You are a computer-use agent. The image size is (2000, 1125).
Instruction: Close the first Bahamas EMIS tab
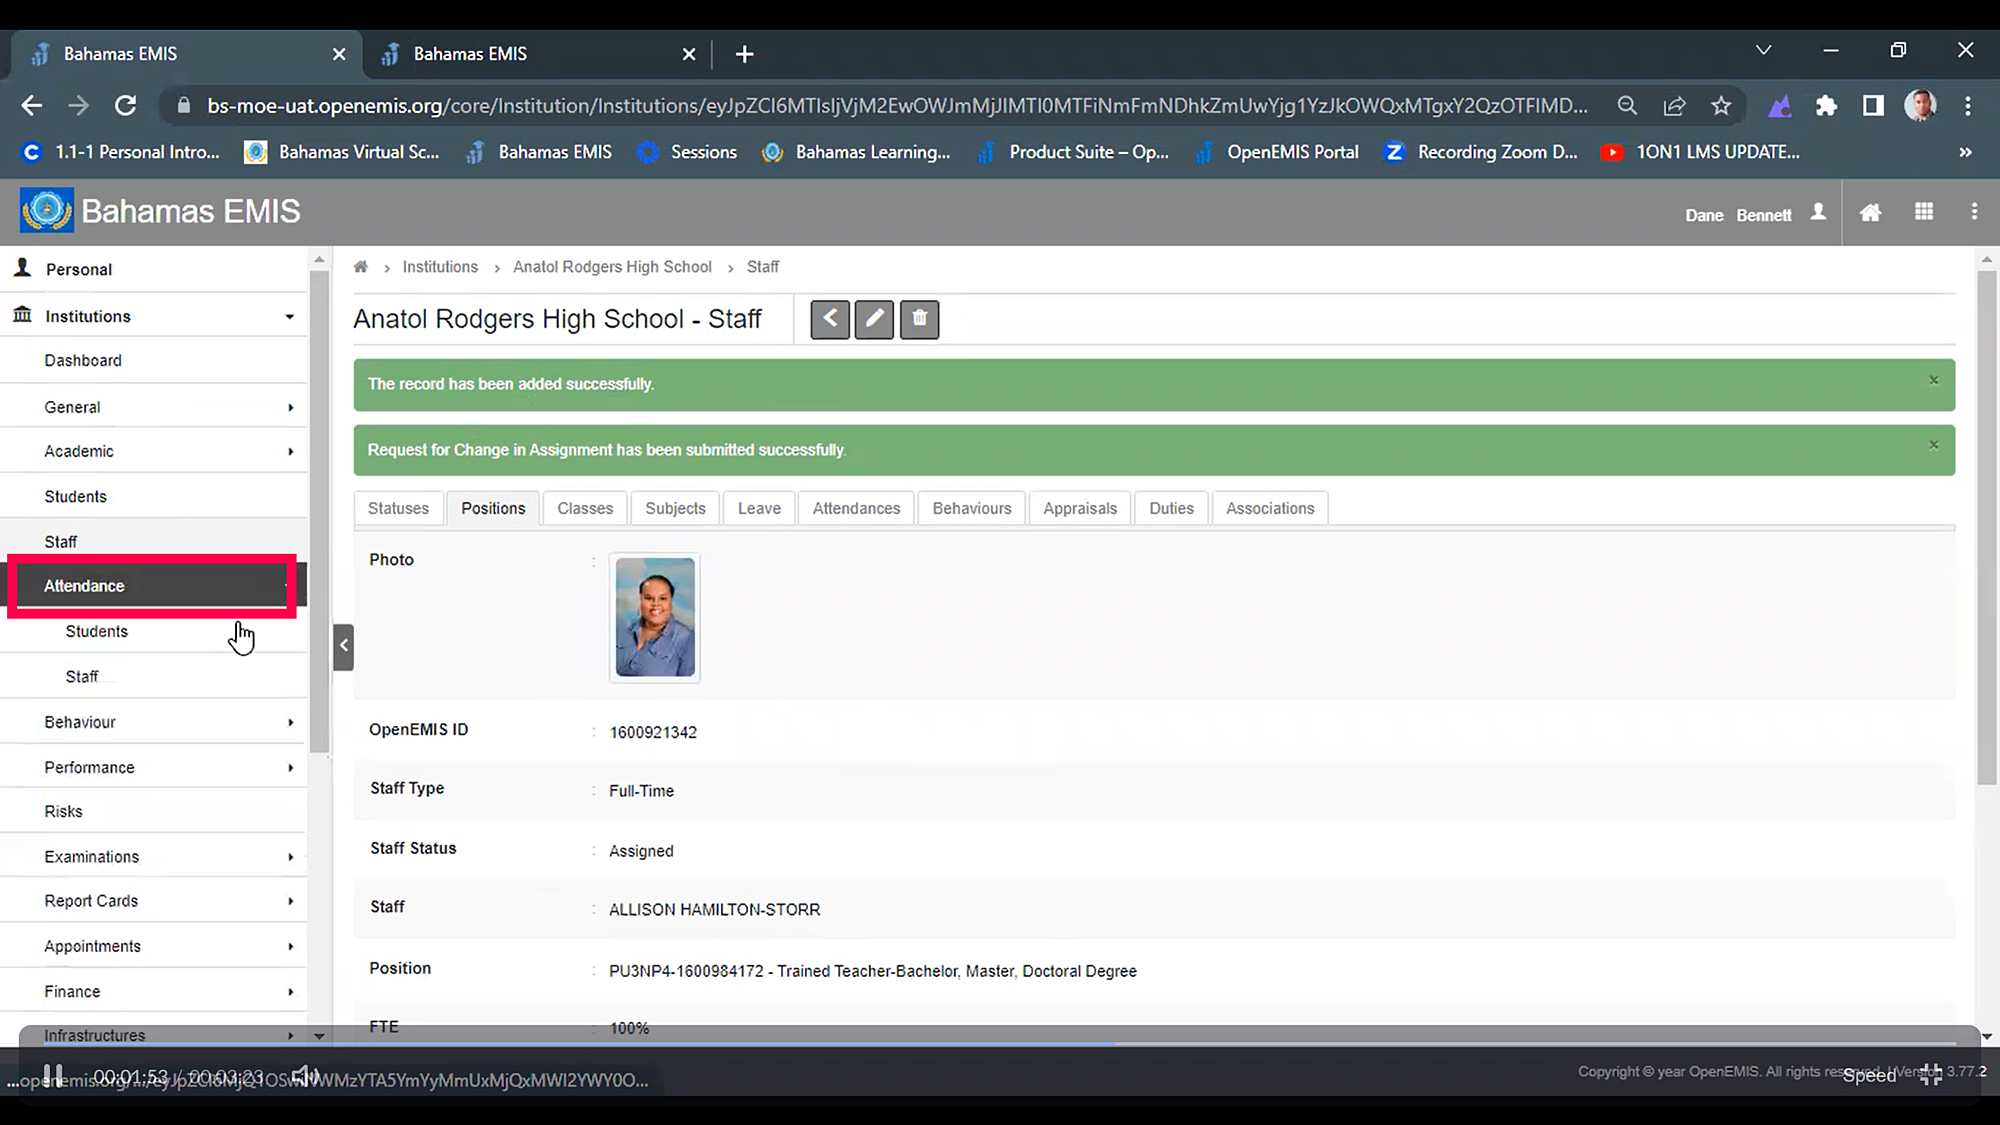pos(339,54)
